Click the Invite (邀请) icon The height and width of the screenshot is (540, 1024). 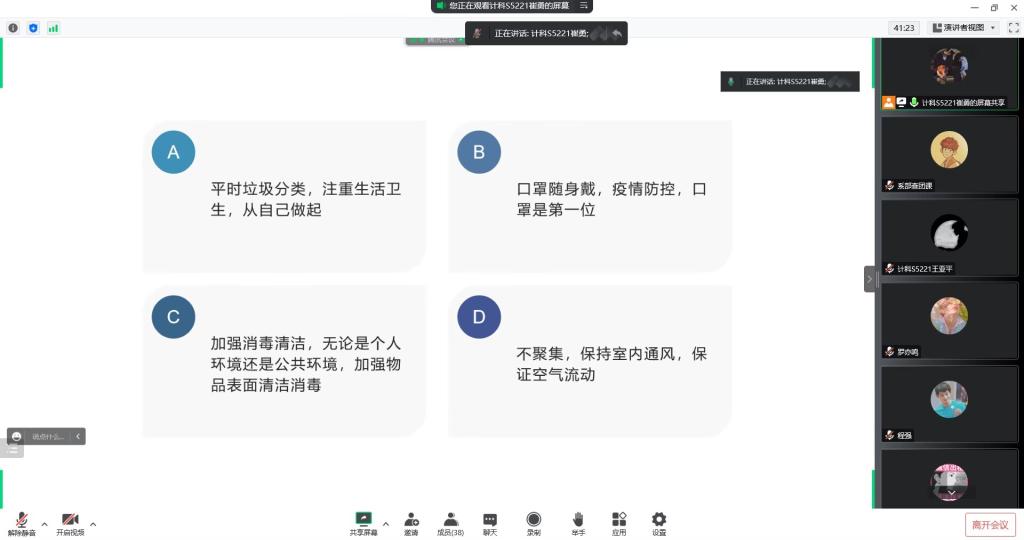point(411,523)
